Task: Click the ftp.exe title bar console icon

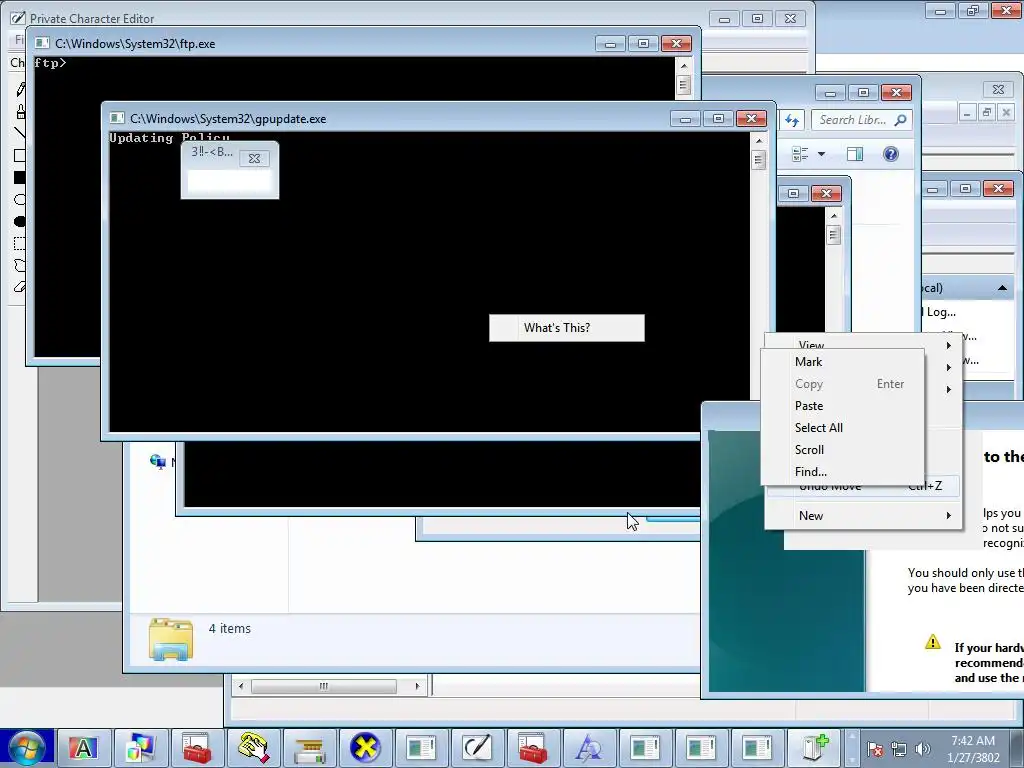Action: [42, 43]
